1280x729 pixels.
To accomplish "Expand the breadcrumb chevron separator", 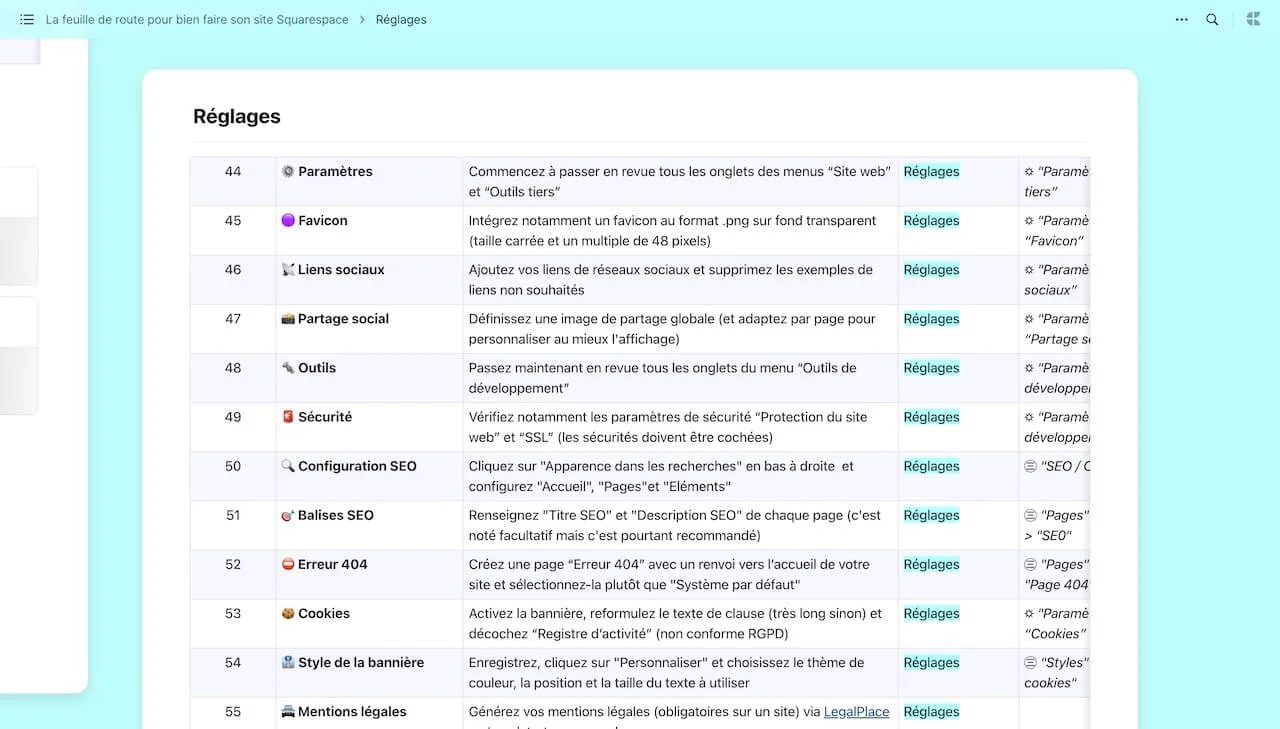I will pos(363,19).
